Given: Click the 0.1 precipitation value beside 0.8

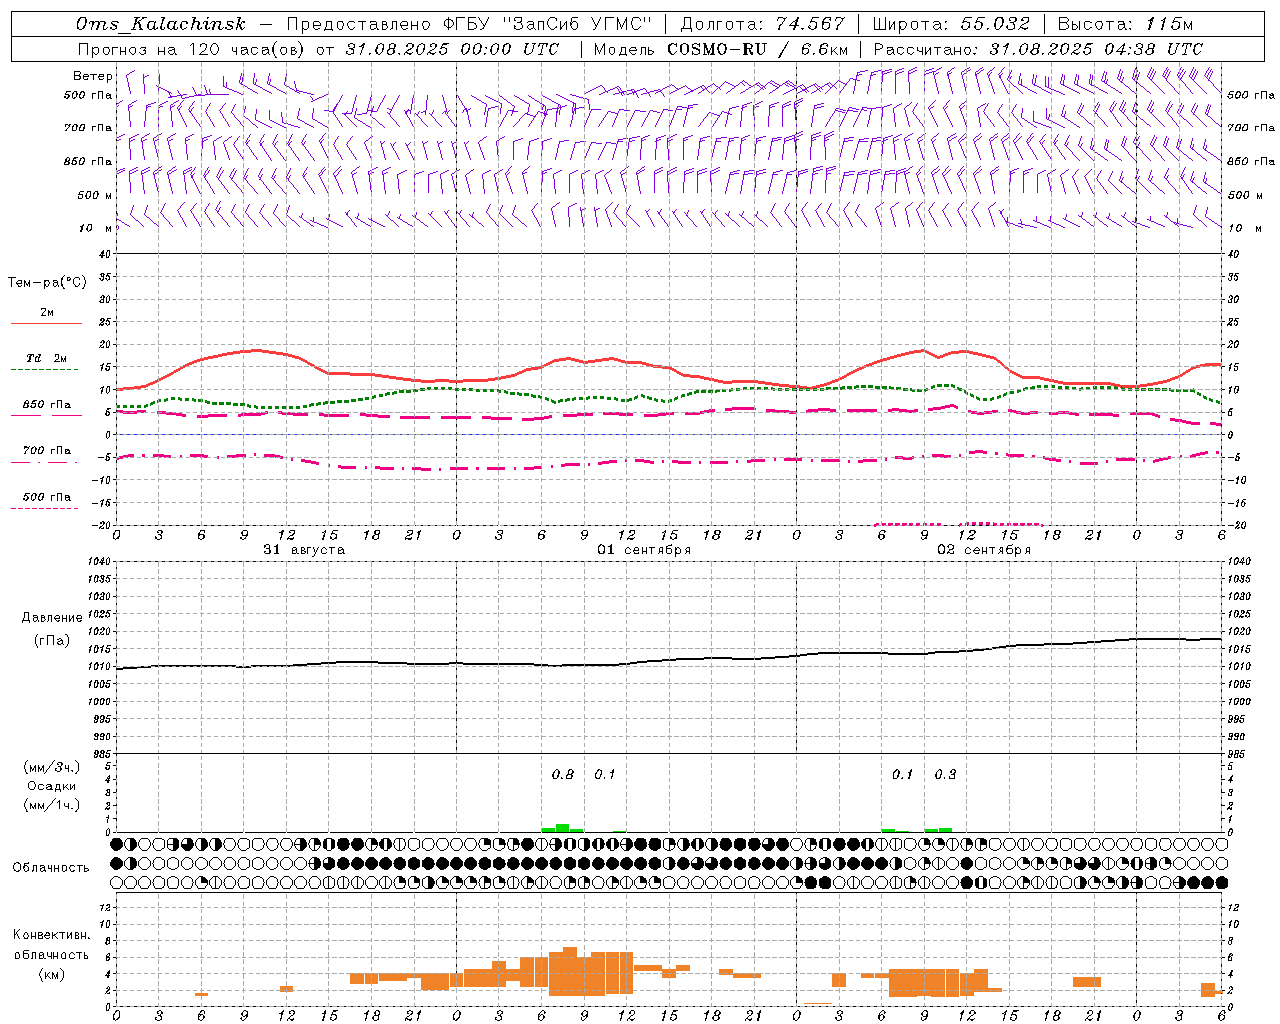Looking at the screenshot, I should pos(605,775).
